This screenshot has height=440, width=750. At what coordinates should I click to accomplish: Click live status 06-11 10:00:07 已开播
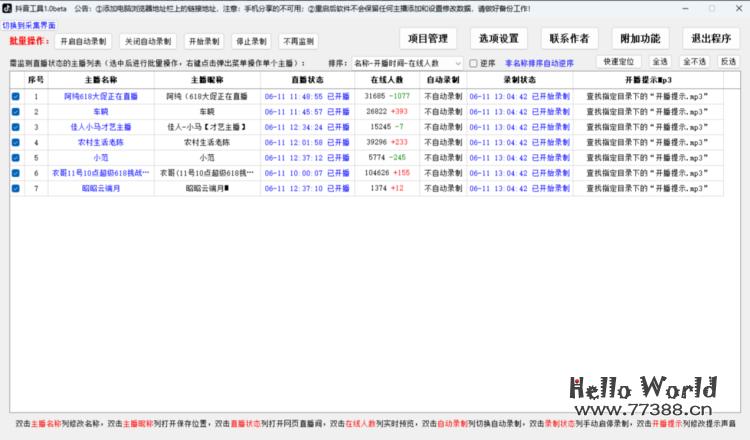[307, 173]
